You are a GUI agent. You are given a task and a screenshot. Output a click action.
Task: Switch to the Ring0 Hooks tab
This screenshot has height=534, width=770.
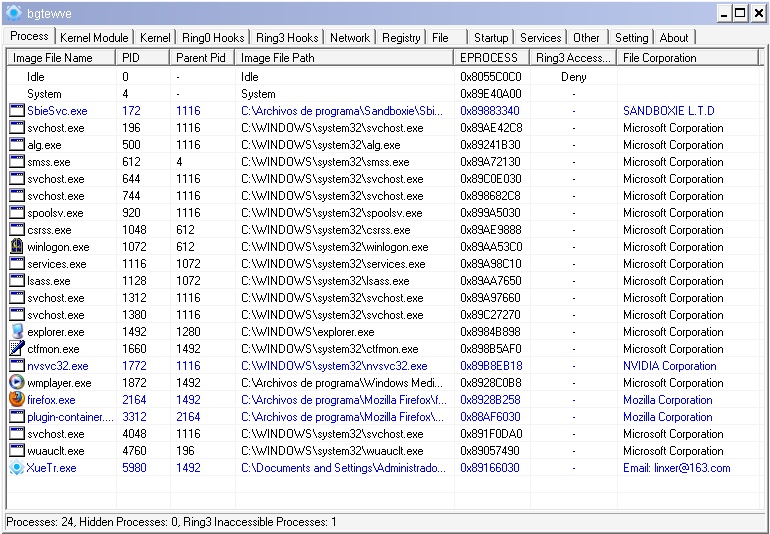213,38
